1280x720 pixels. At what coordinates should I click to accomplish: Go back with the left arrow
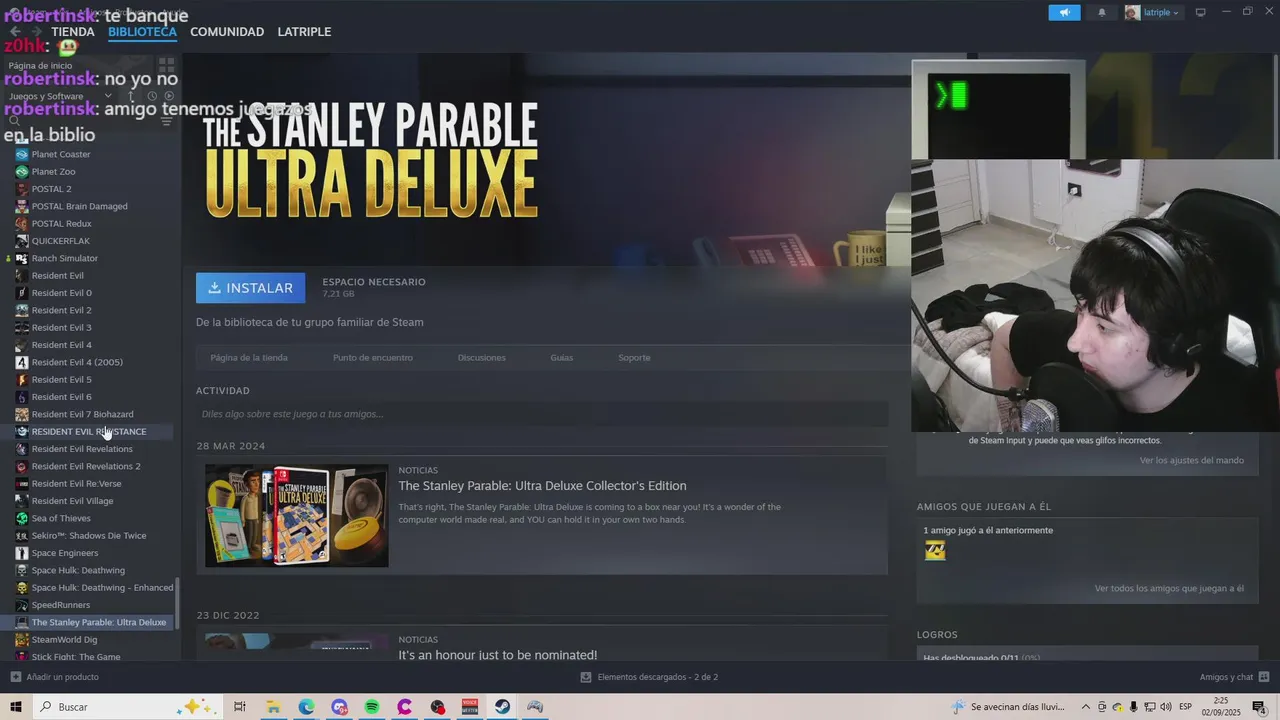point(15,32)
